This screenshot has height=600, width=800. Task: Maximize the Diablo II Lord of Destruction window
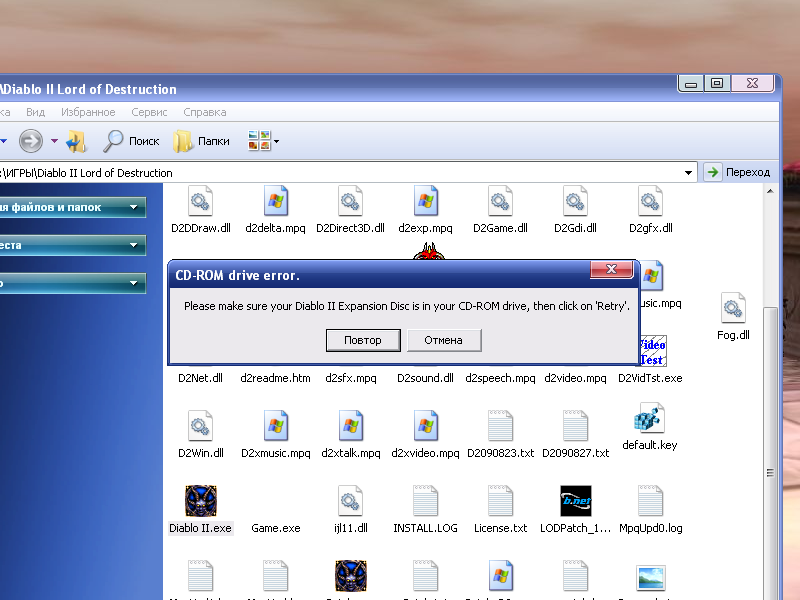[717, 83]
